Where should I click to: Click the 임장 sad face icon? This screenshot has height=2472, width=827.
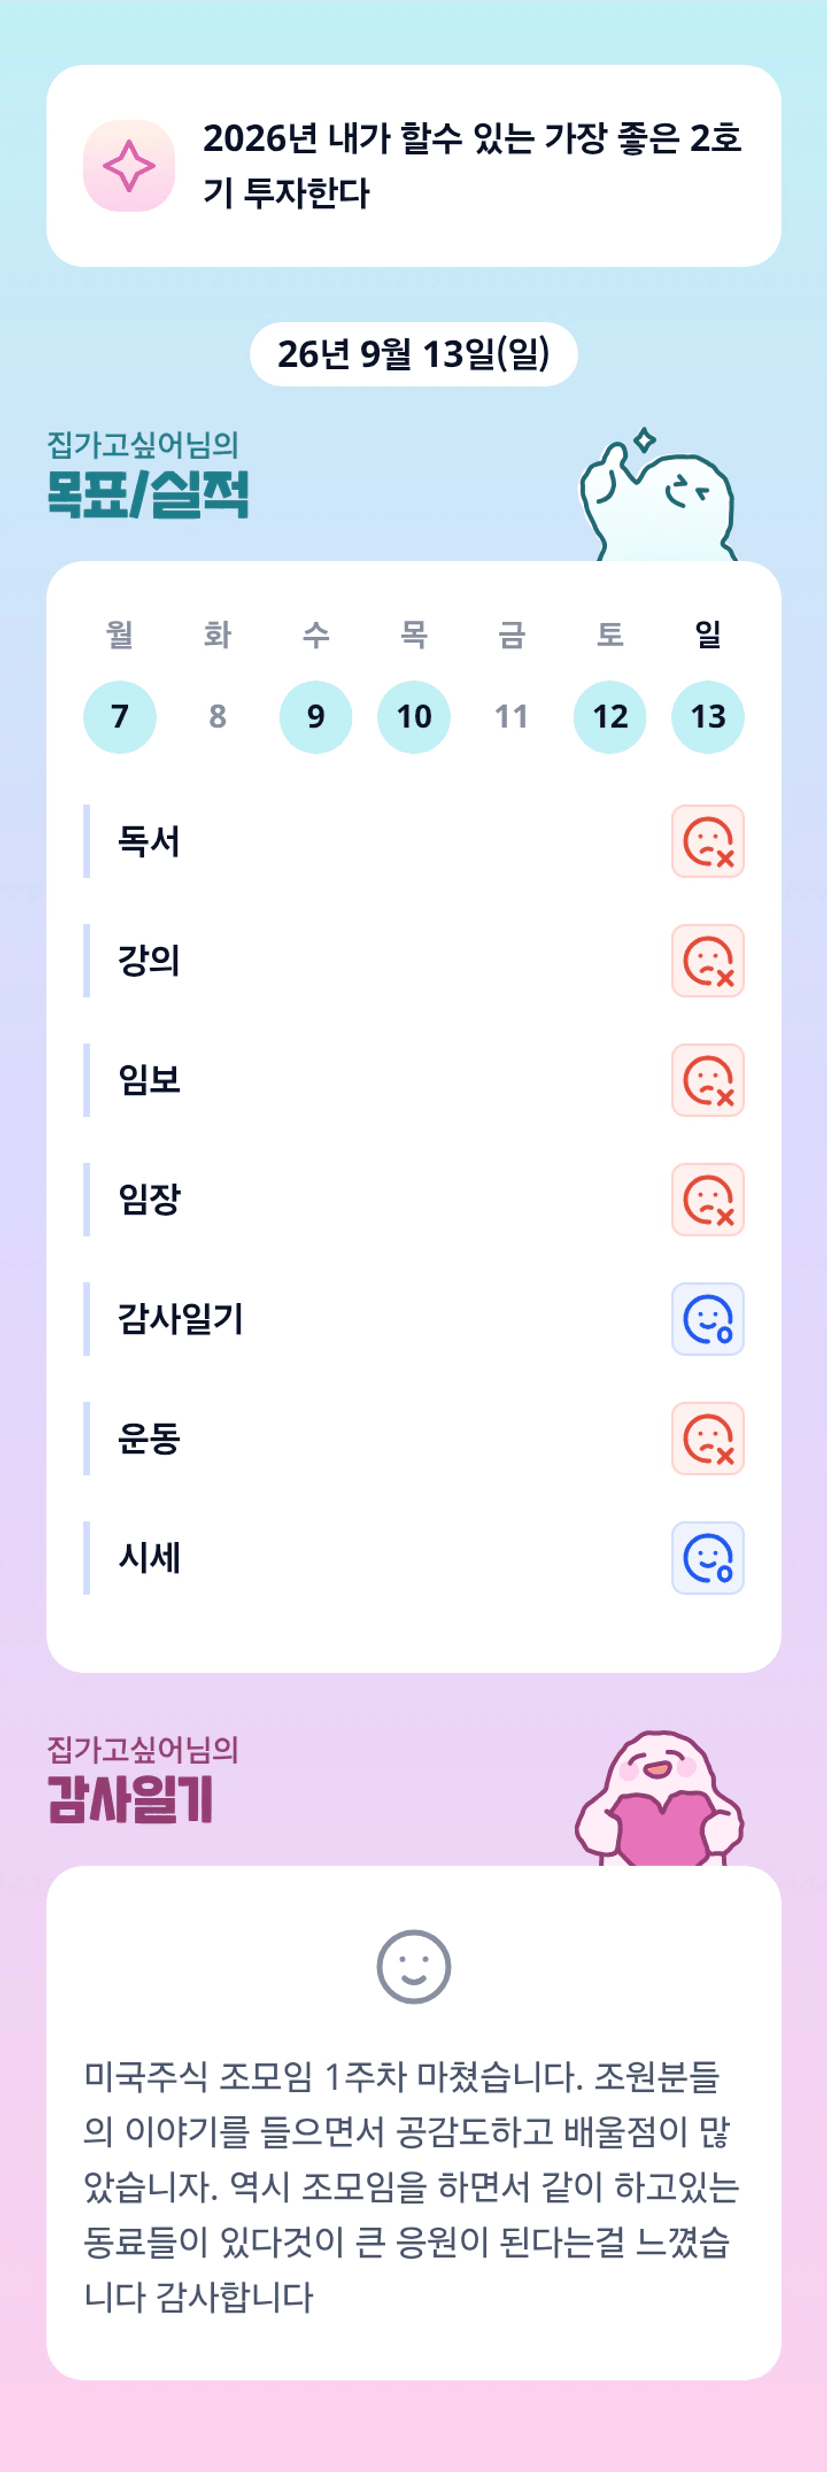point(707,1200)
